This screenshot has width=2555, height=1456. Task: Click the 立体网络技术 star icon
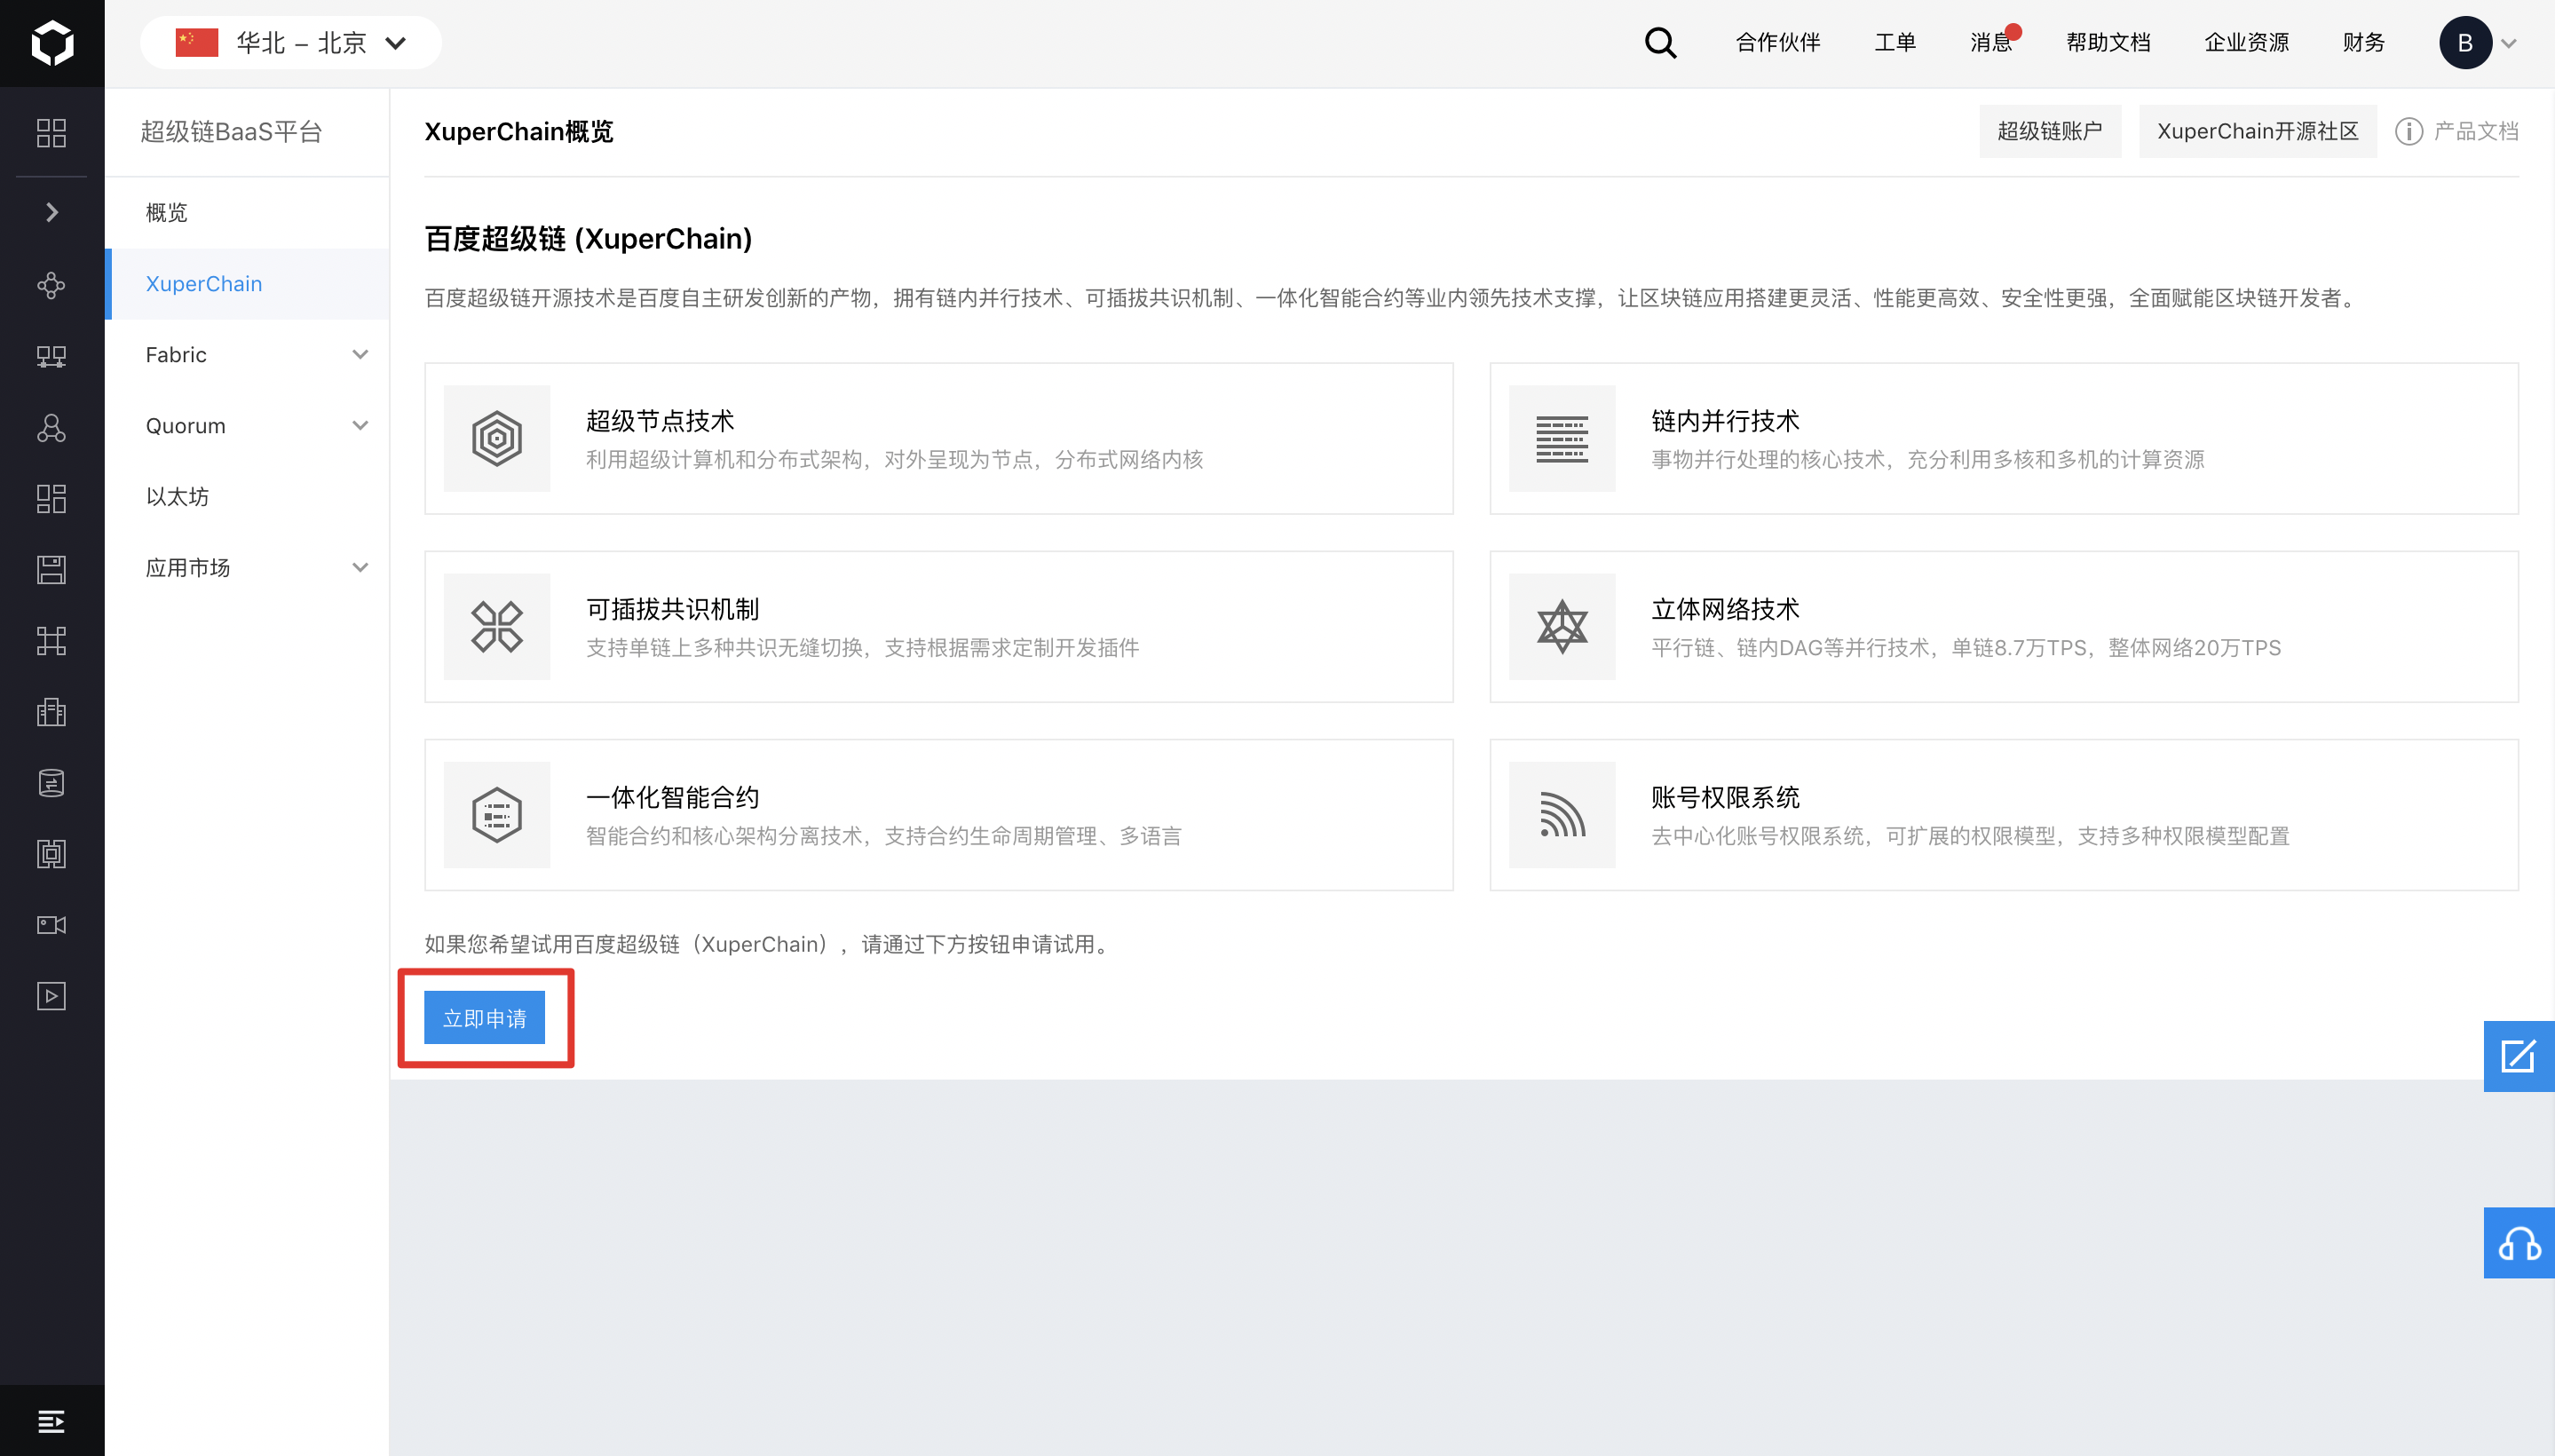(1562, 626)
